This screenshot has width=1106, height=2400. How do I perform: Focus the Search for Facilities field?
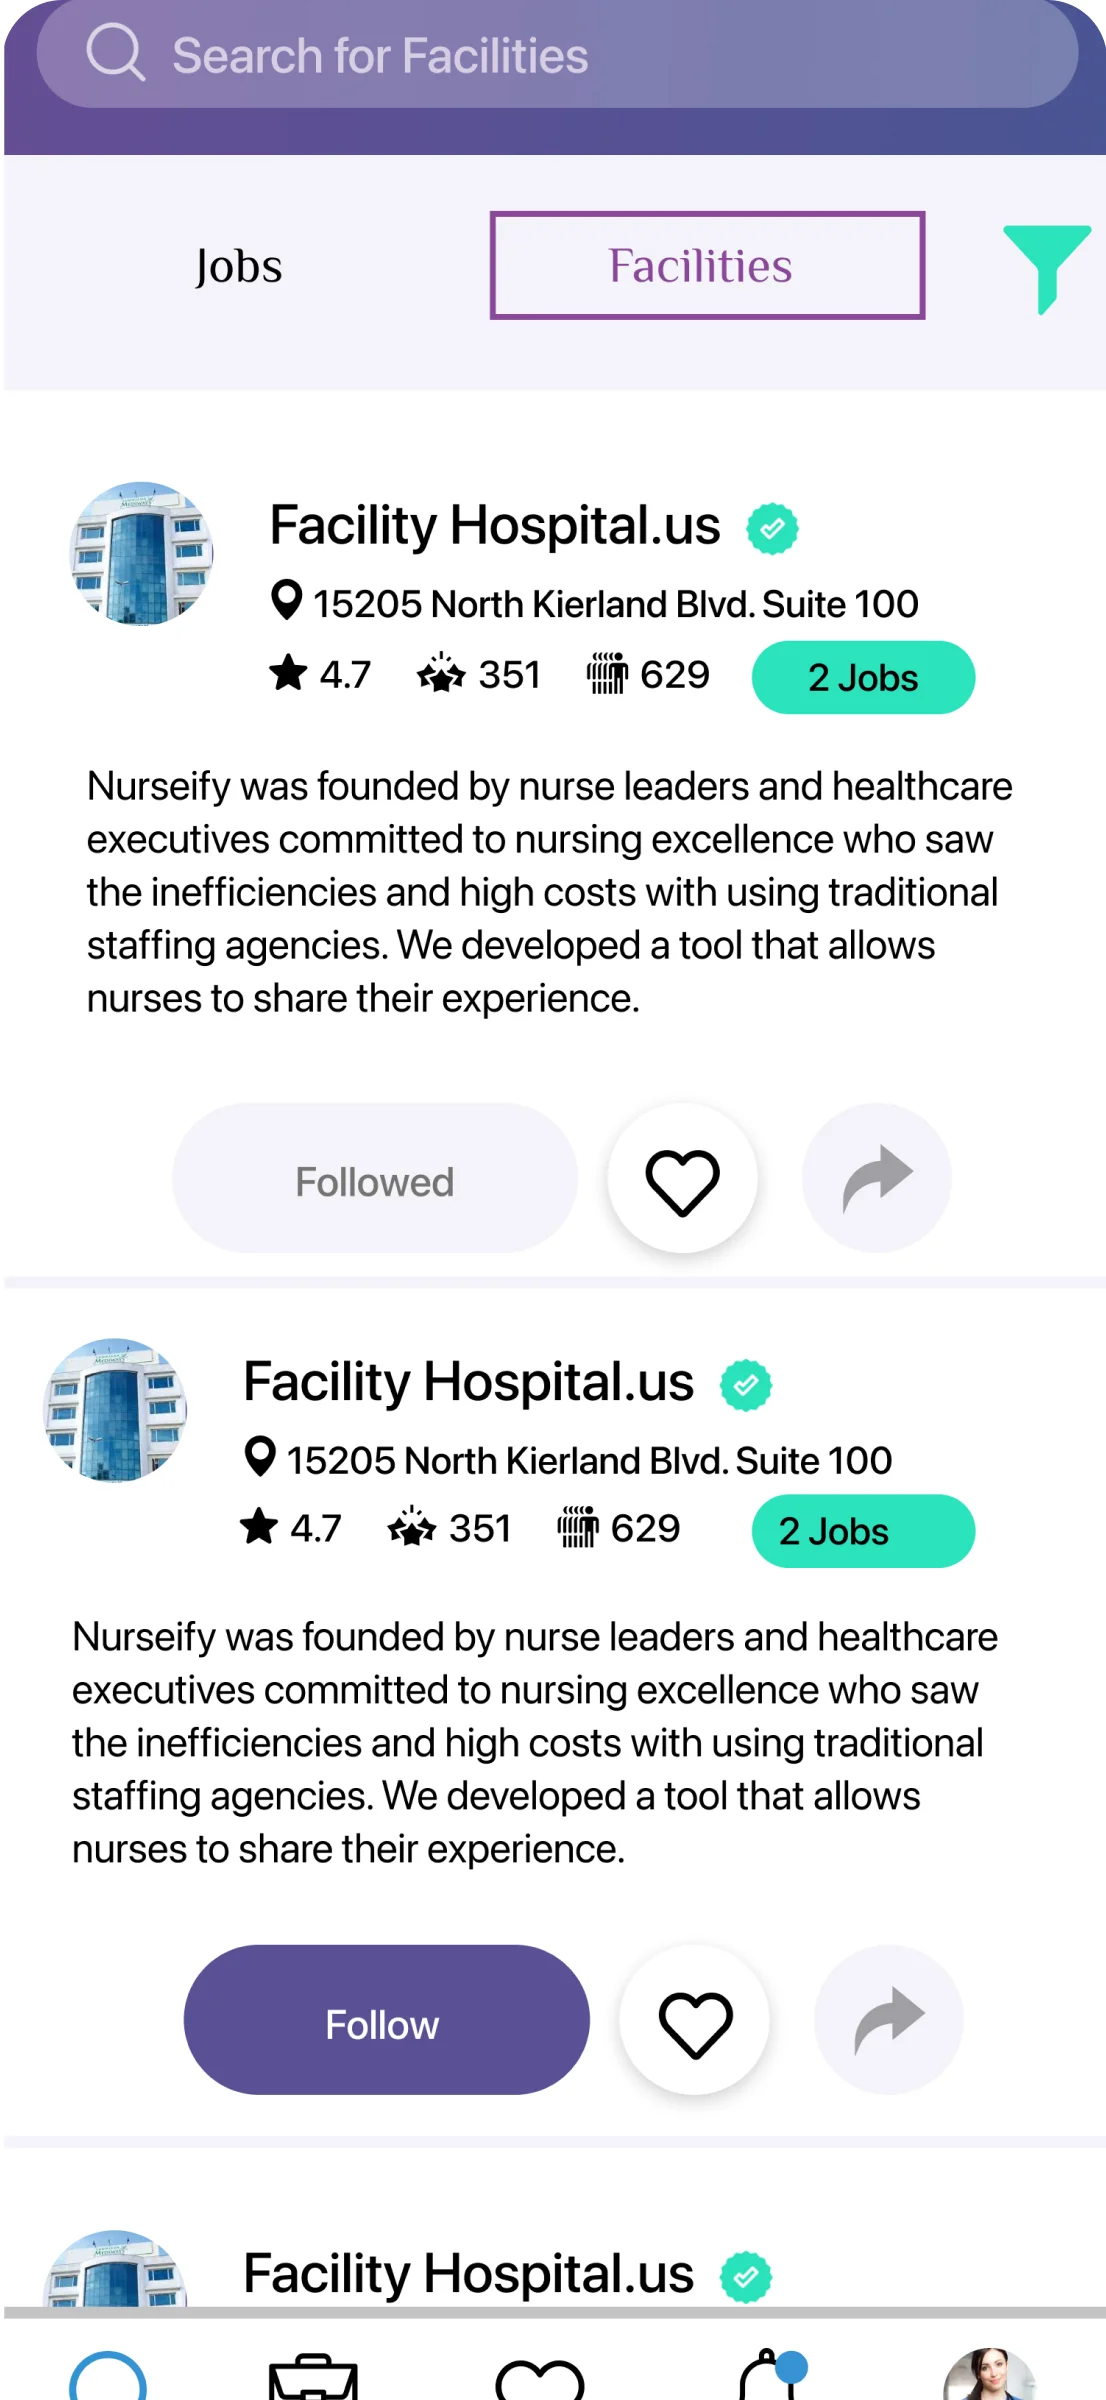[557, 54]
